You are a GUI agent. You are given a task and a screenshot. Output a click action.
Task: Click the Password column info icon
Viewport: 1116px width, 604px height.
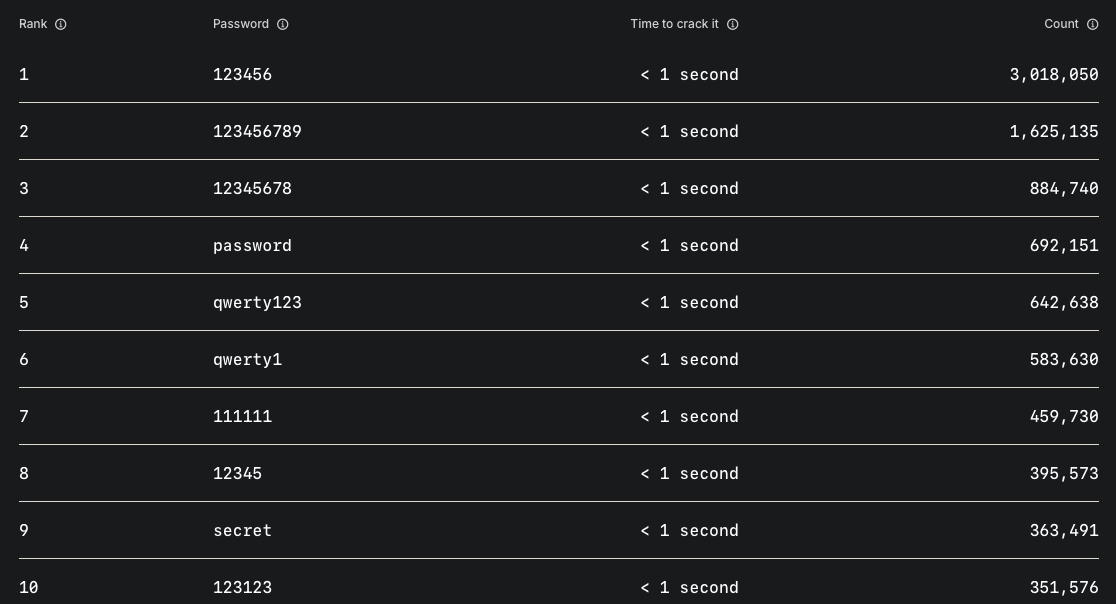(282, 24)
